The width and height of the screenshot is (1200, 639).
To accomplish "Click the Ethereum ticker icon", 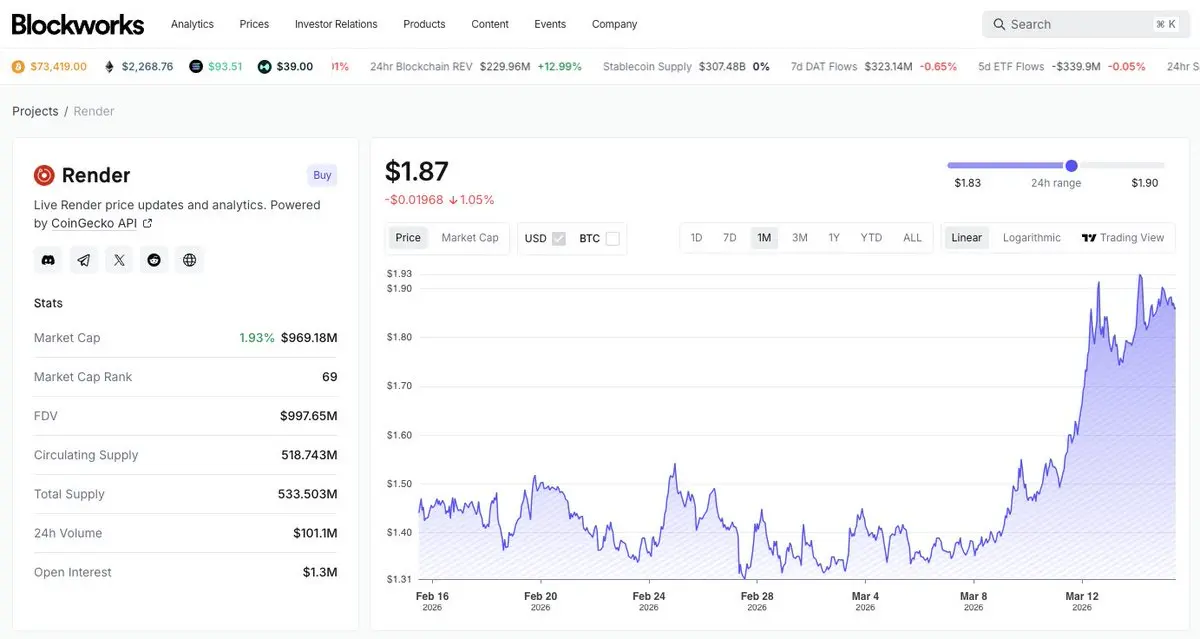I will [x=109, y=67].
